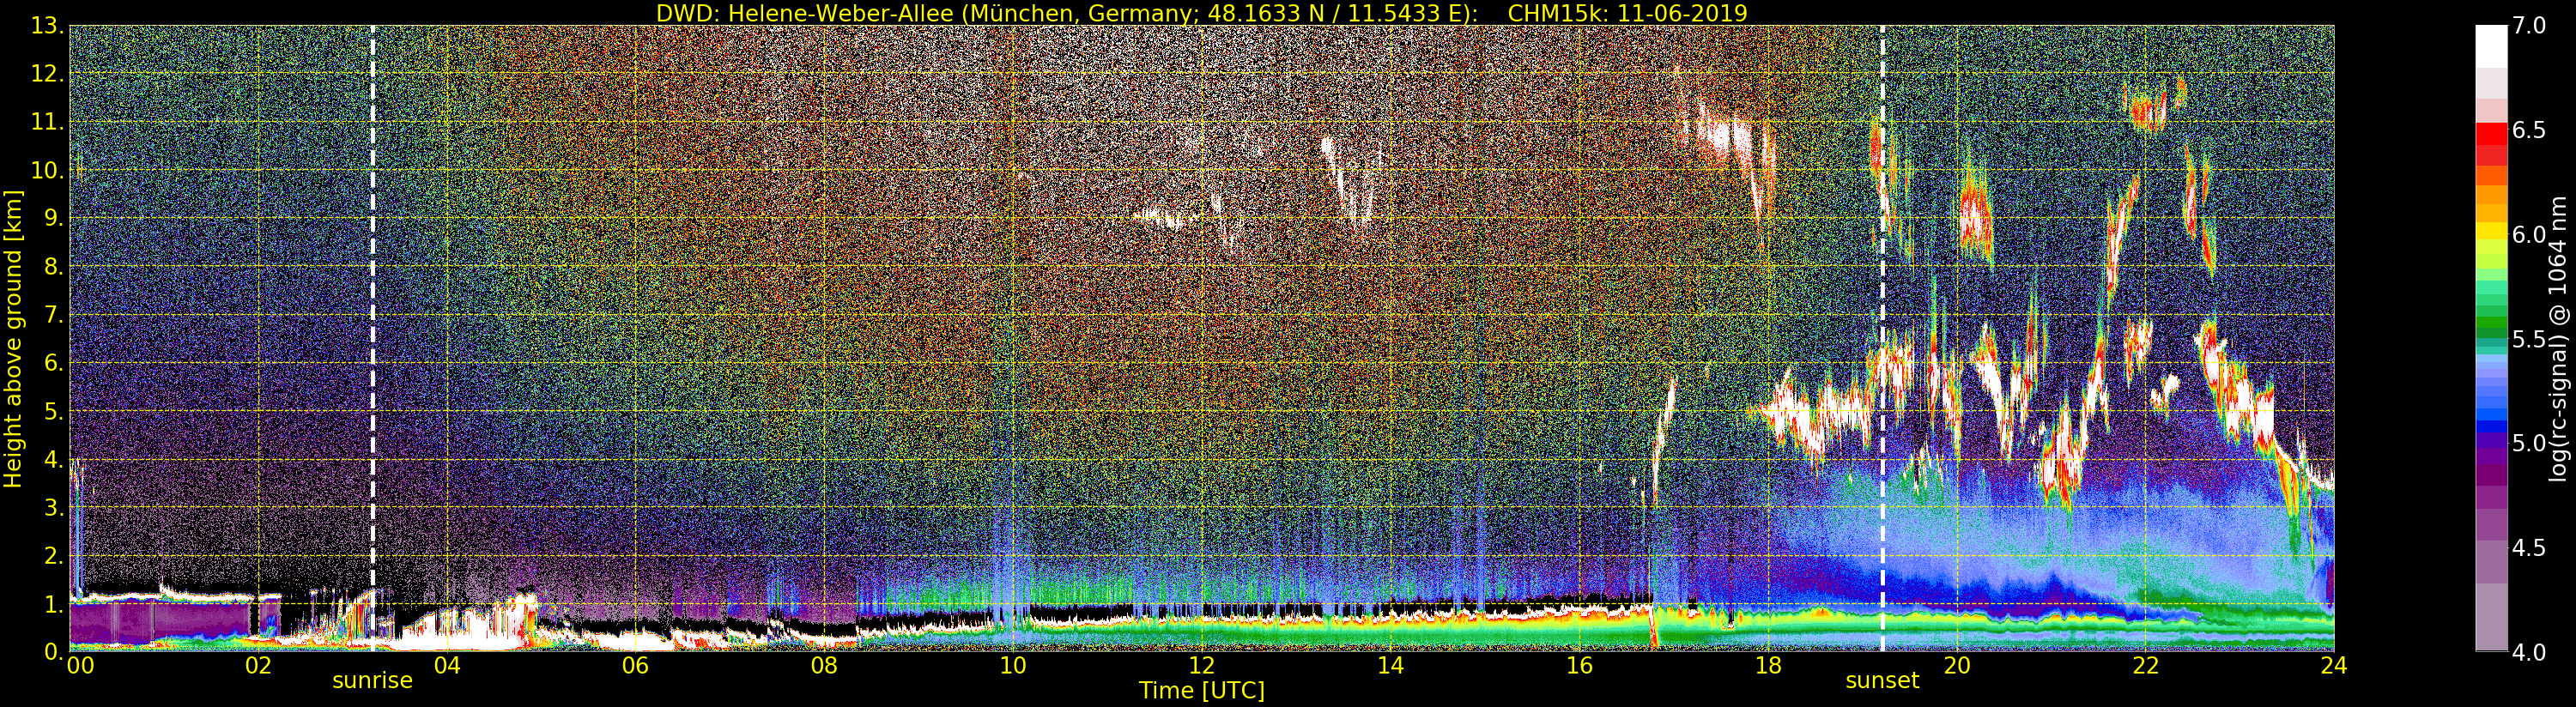Click the time-axis tick label '20'

click(x=1956, y=666)
